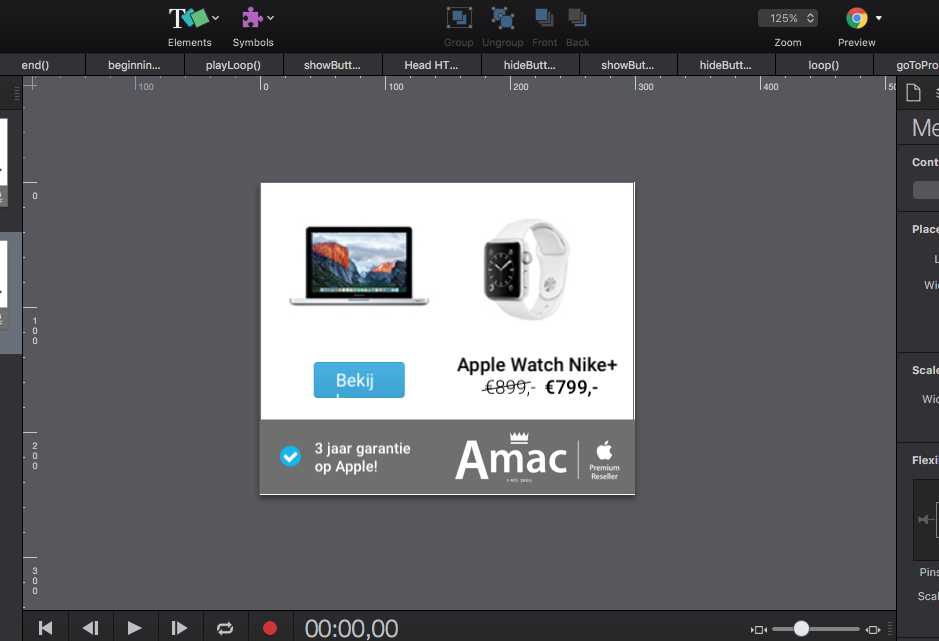Select the first showButt... tab

[332, 65]
